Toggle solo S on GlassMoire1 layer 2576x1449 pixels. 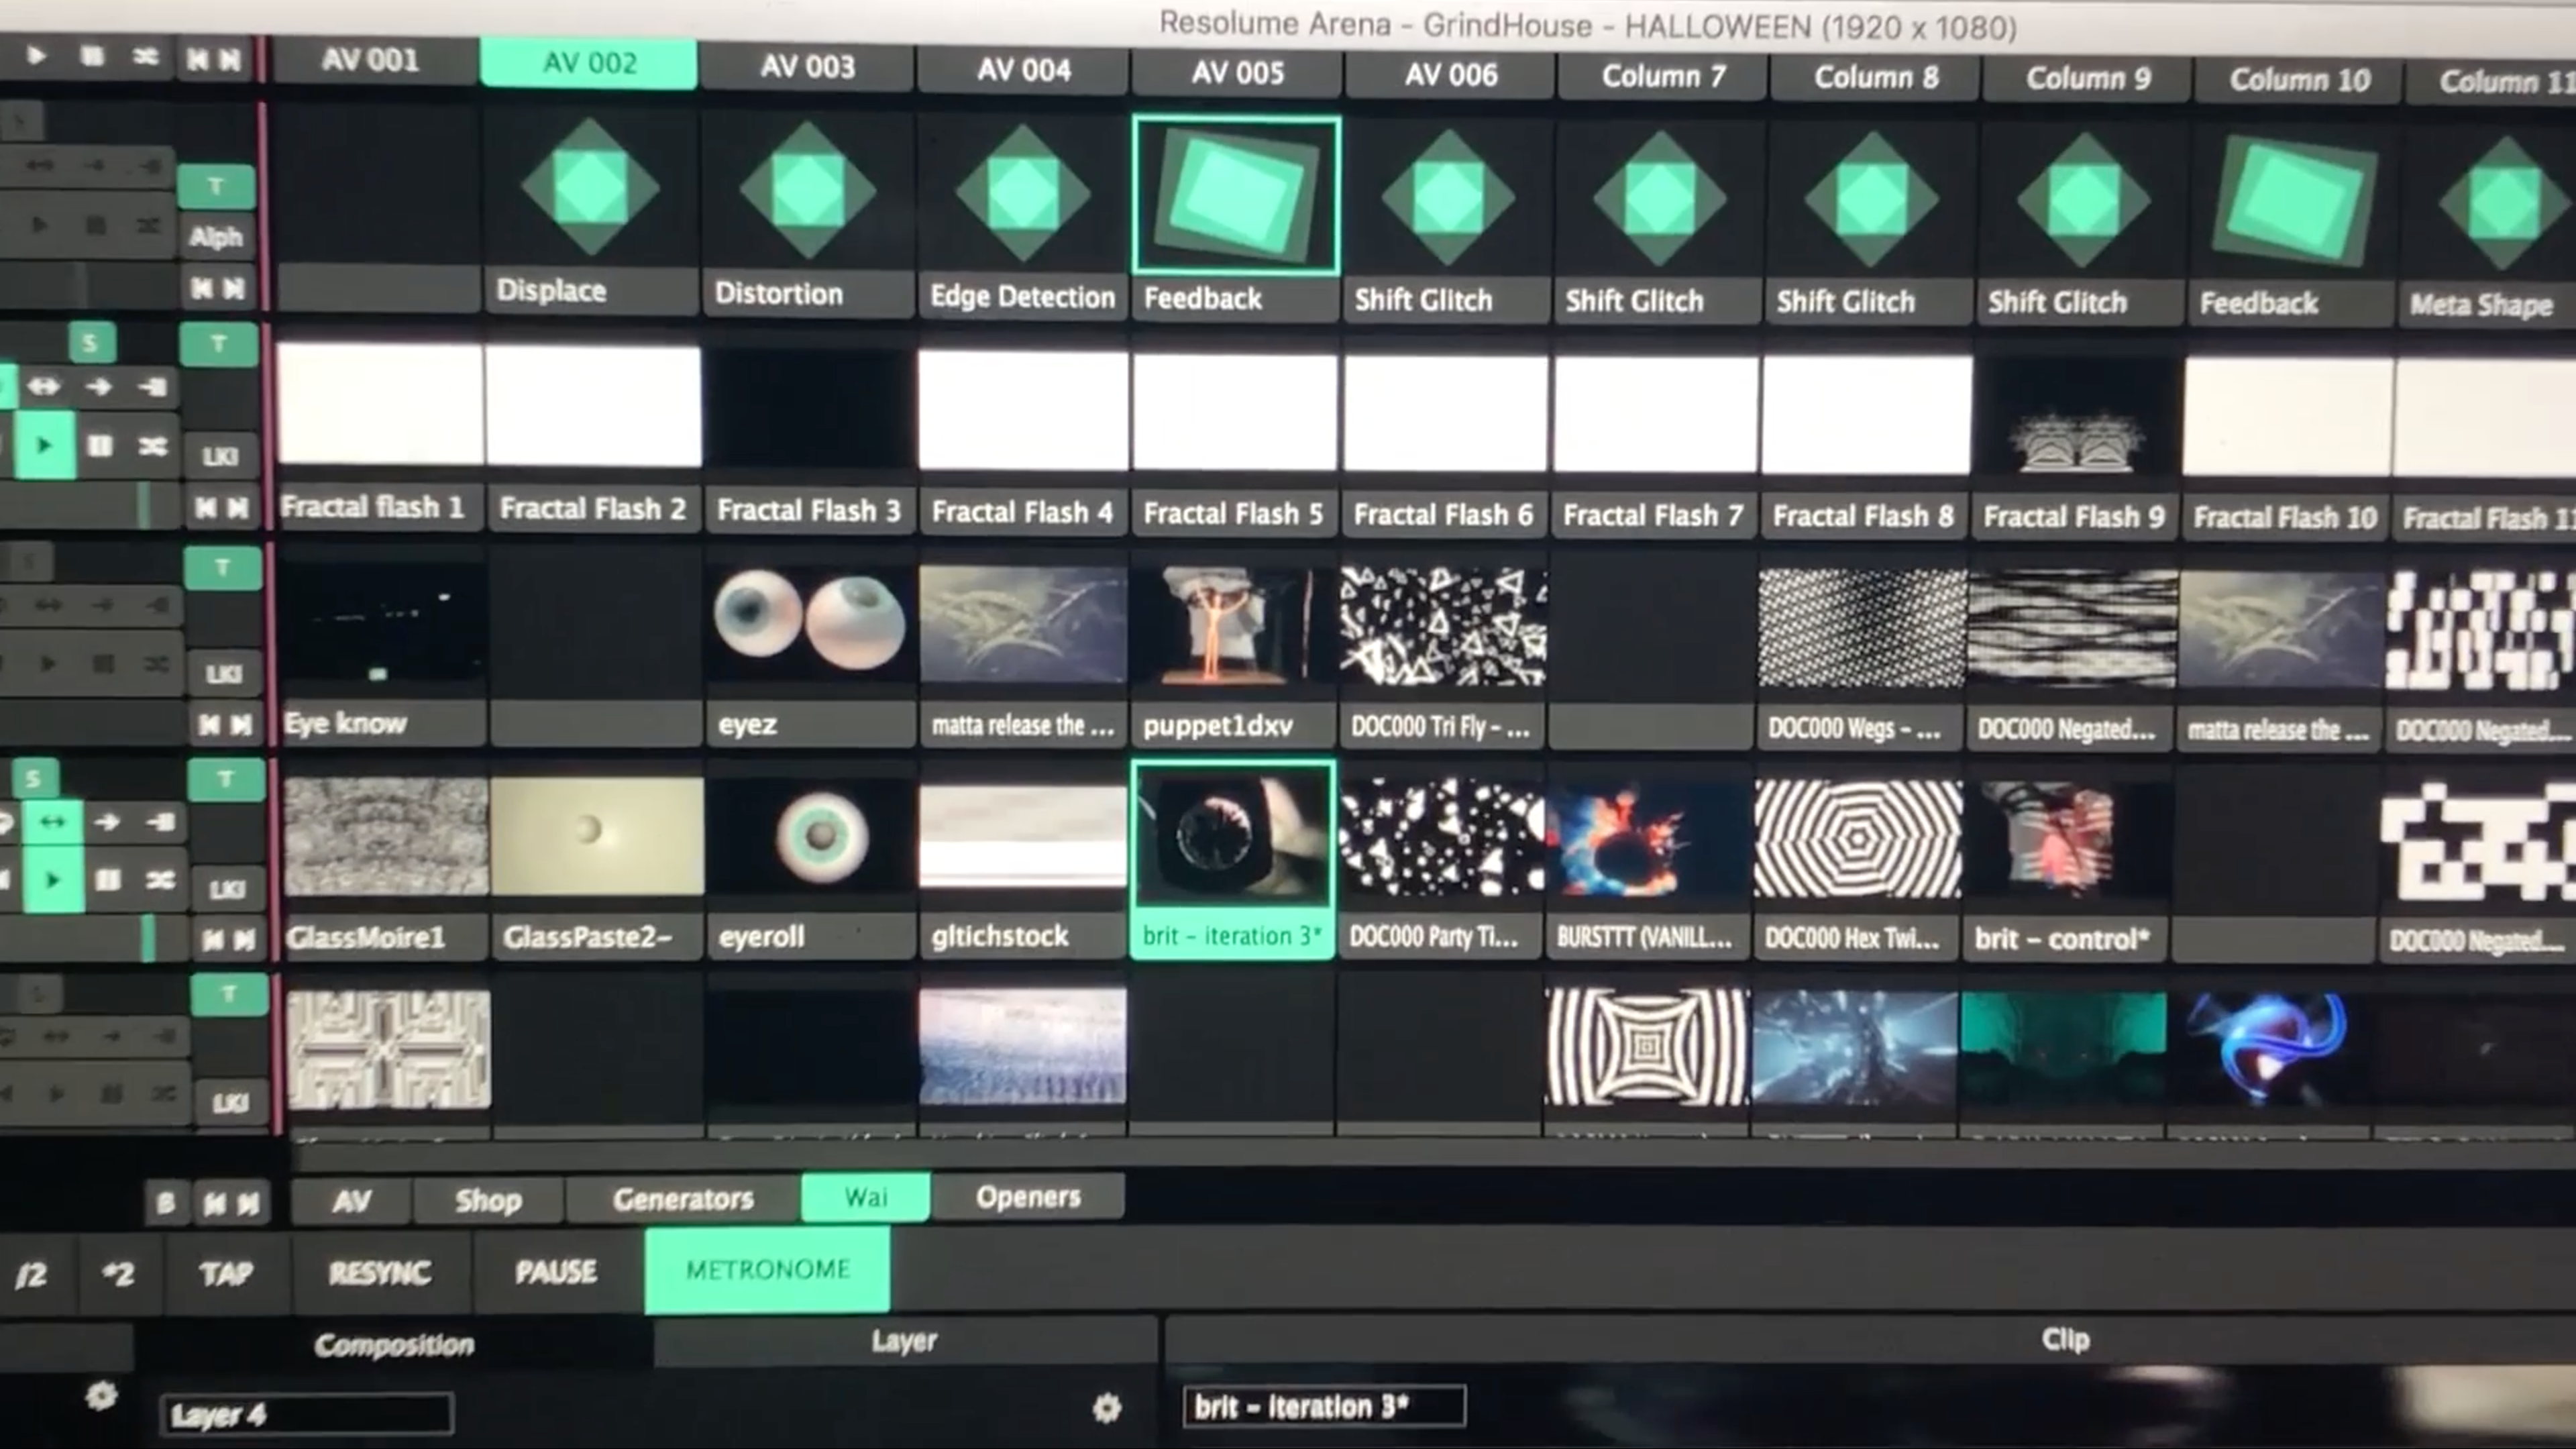(x=33, y=778)
